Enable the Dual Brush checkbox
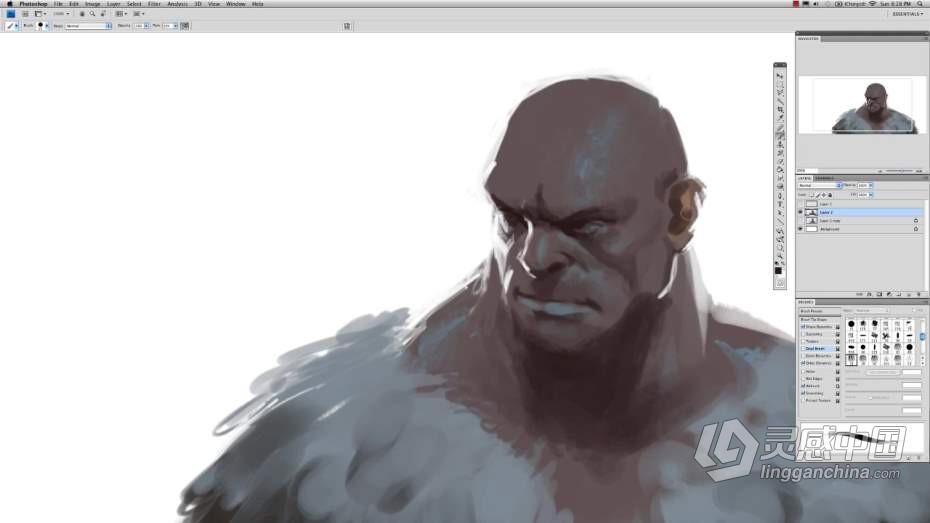The height and width of the screenshot is (523, 930). 802,348
